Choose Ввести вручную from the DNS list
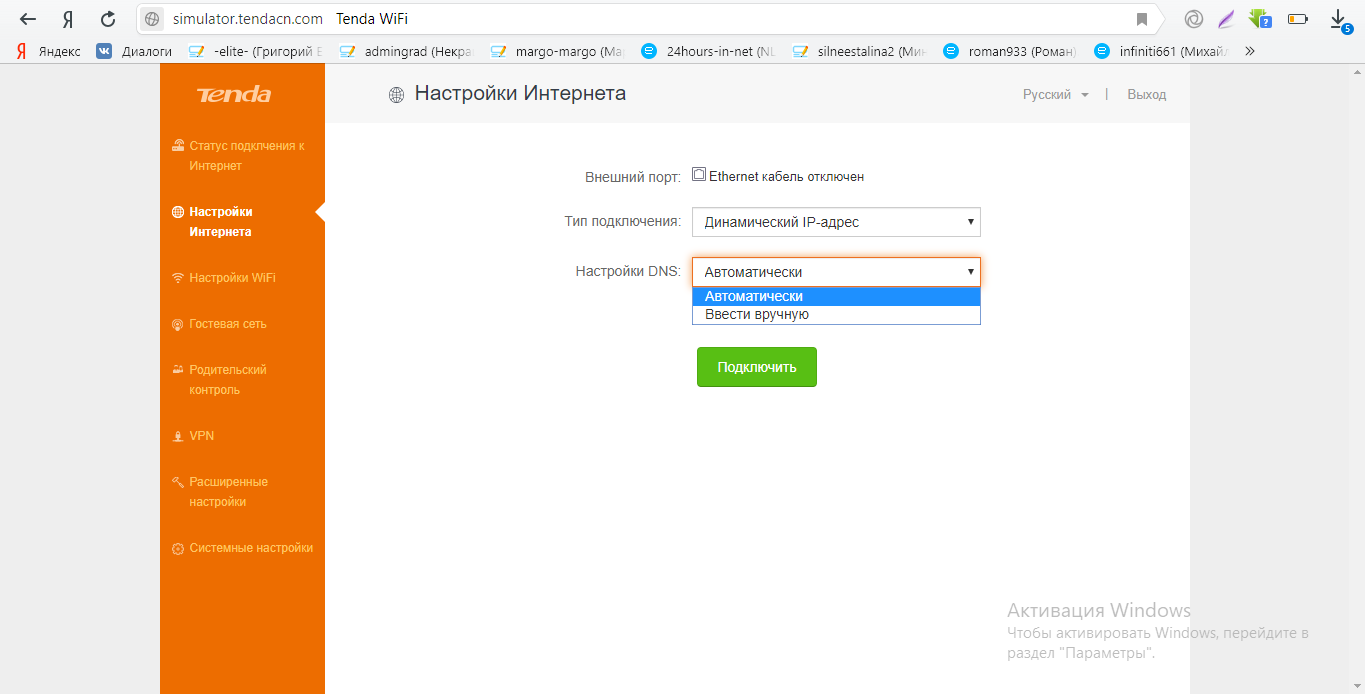Viewport: 1365px width, 694px height. [x=836, y=314]
